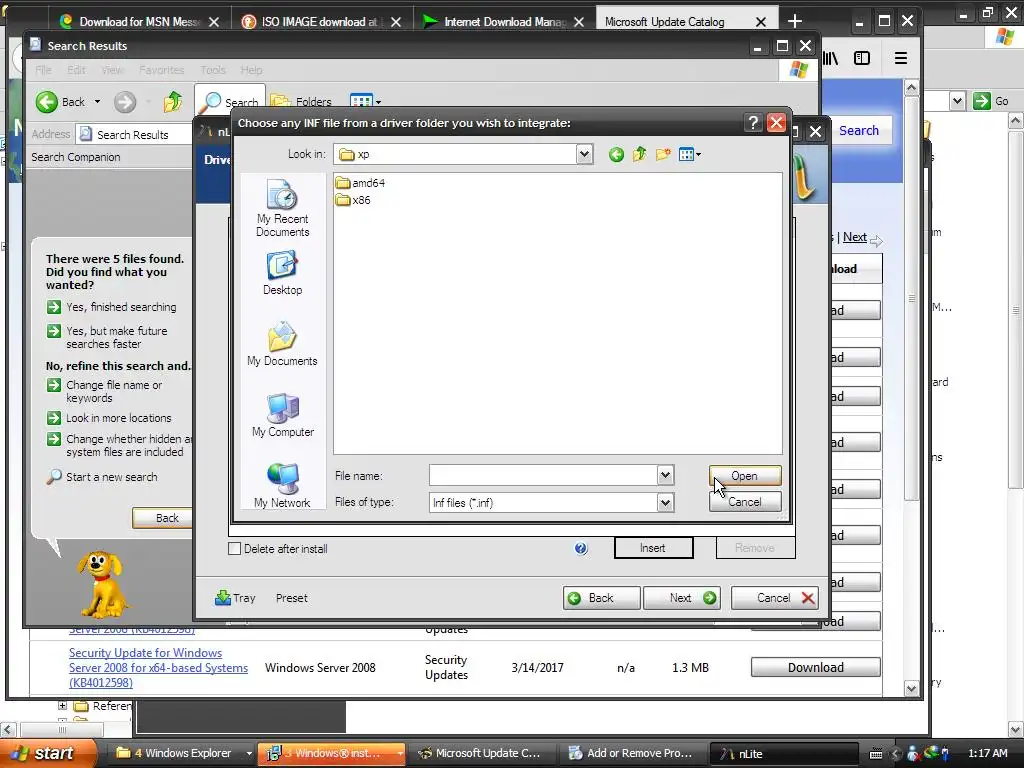
Task: Click Next link on Update Catalog results
Action: 854,237
